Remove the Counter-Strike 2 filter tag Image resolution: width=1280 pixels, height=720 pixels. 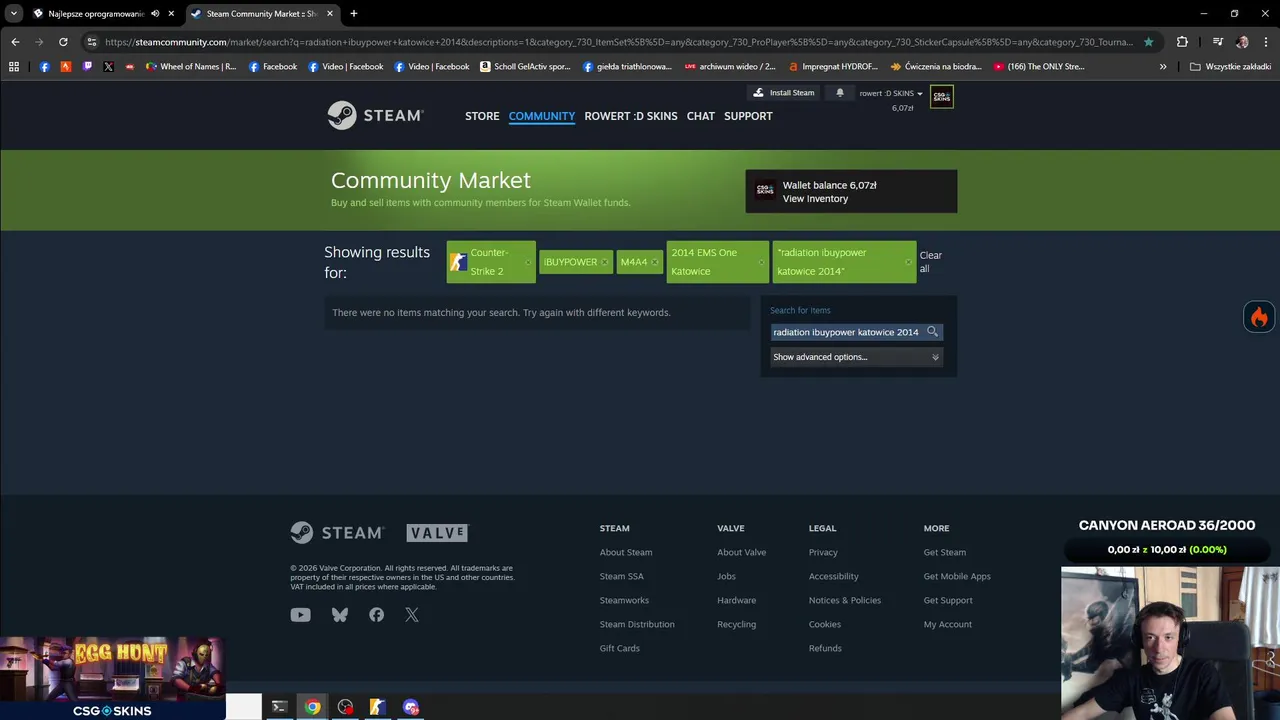pos(528,262)
